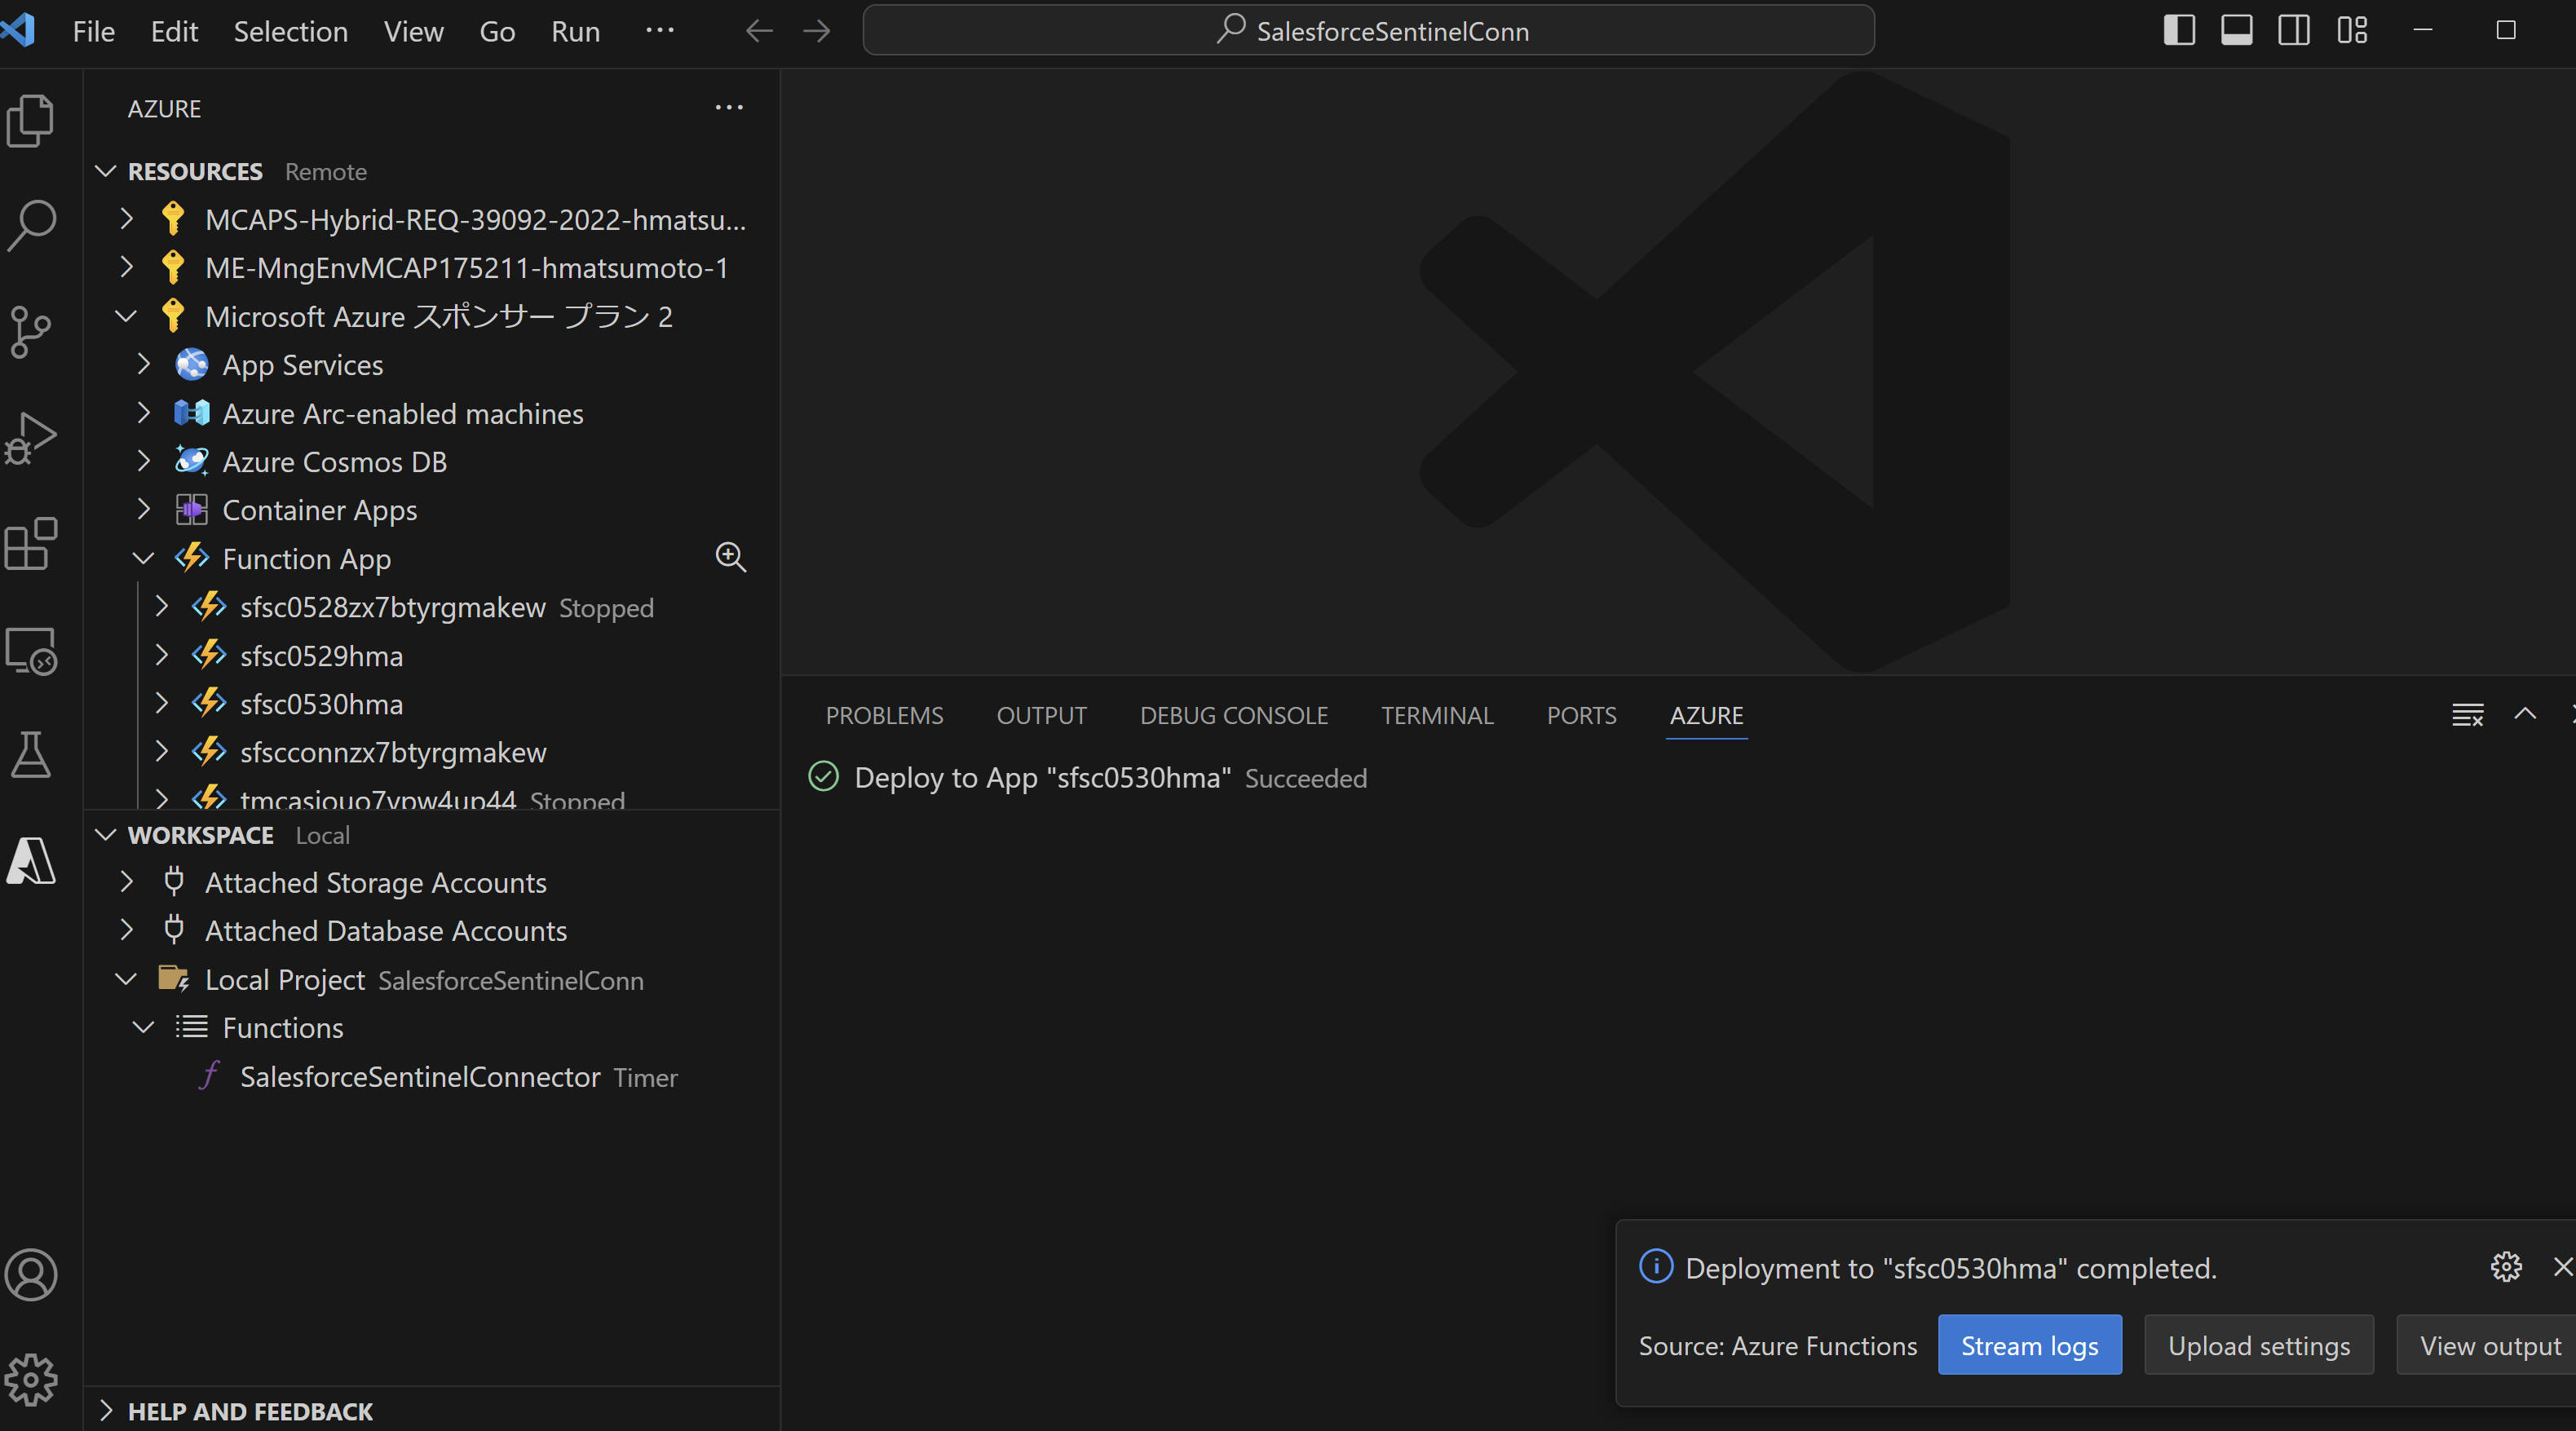
Task: Open notification settings gear icon
Action: click(x=2506, y=1267)
